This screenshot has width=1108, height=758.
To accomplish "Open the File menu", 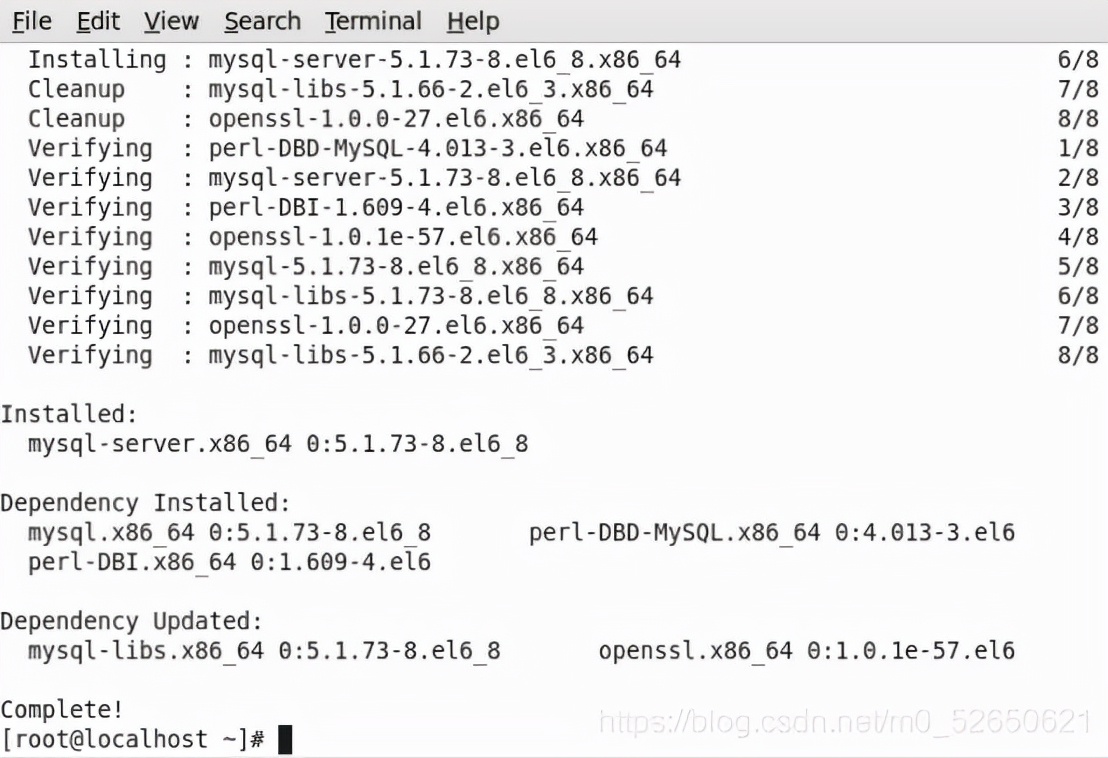I will pyautogui.click(x=32, y=21).
